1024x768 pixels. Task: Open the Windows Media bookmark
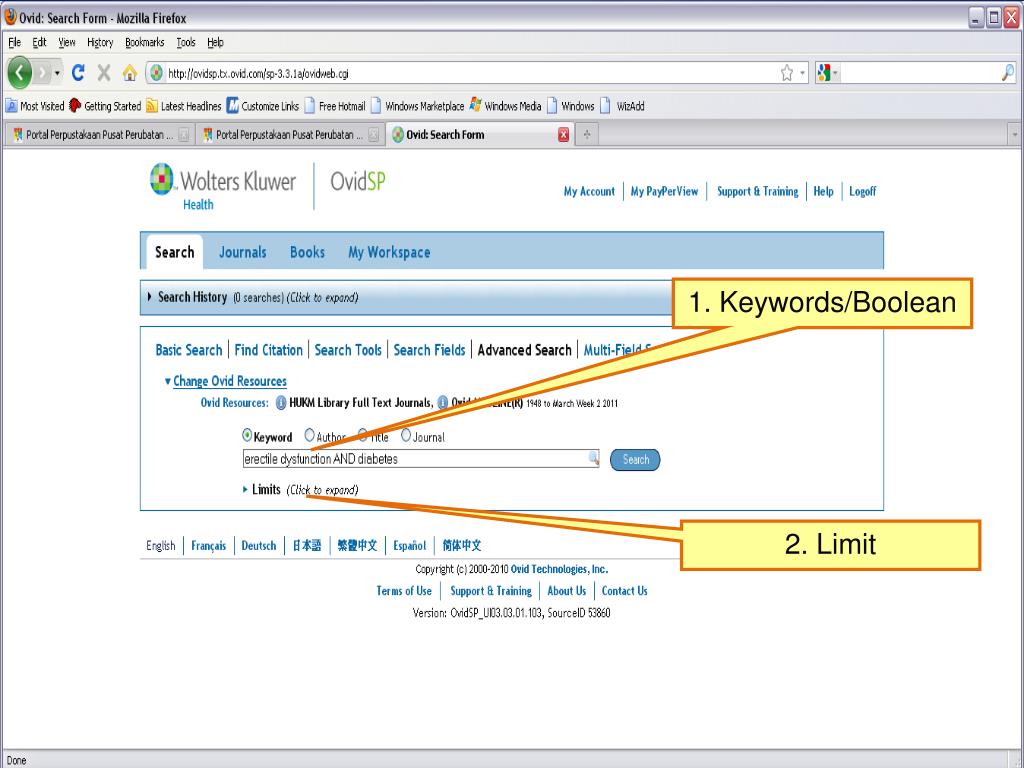[x=505, y=106]
